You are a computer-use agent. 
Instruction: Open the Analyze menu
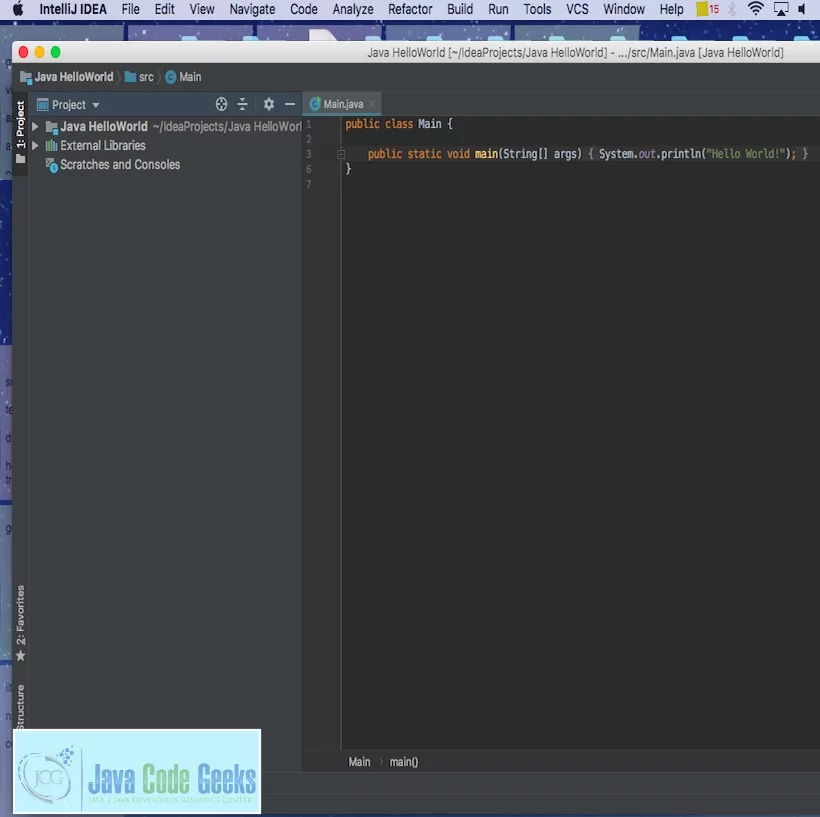[352, 9]
